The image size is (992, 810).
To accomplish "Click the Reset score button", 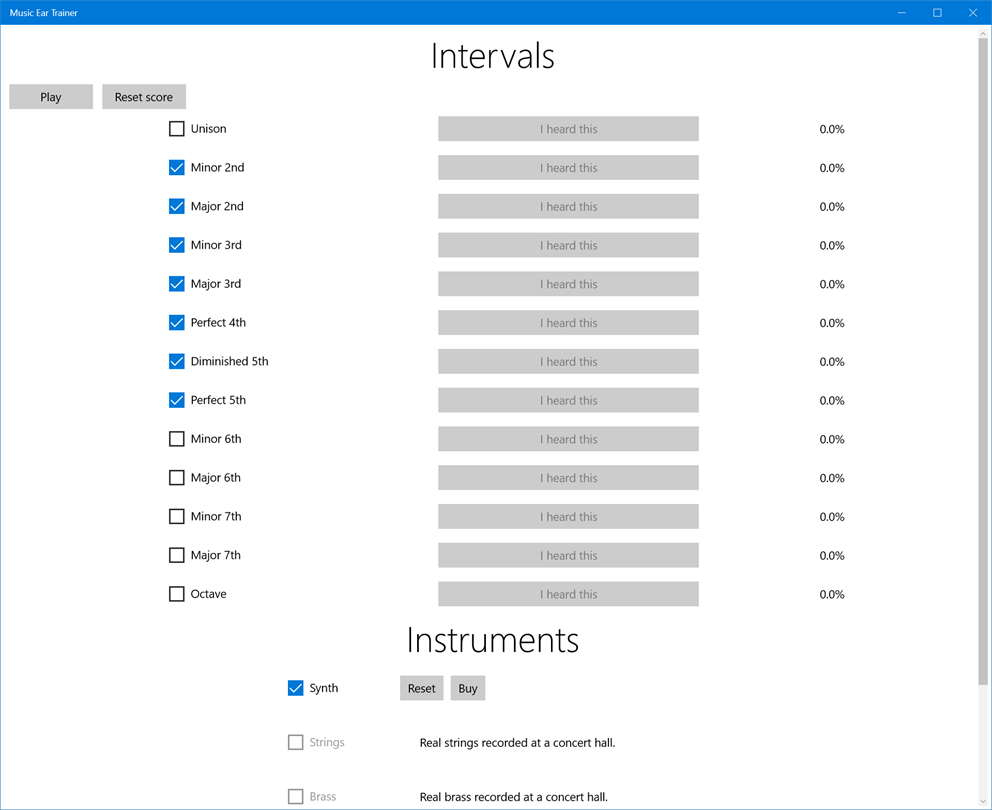I will pos(144,97).
